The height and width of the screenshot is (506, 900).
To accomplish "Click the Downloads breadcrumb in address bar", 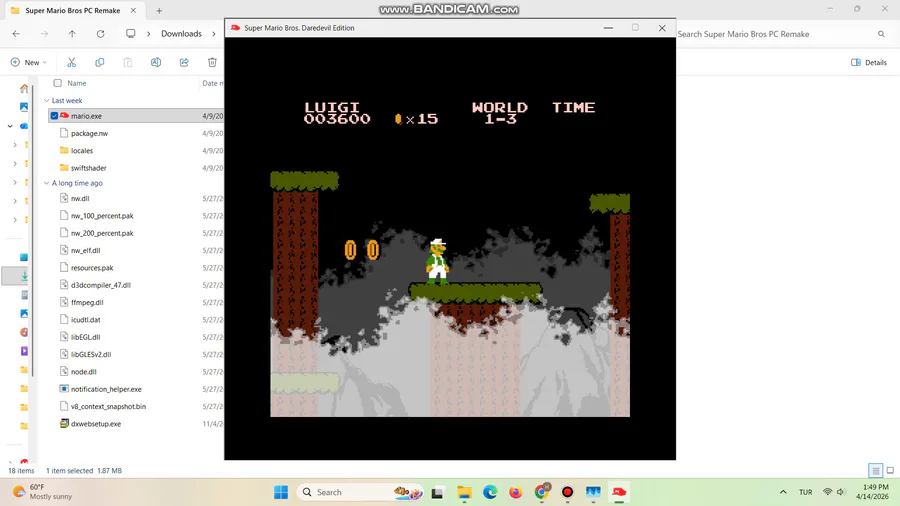I will click(x=181, y=34).
